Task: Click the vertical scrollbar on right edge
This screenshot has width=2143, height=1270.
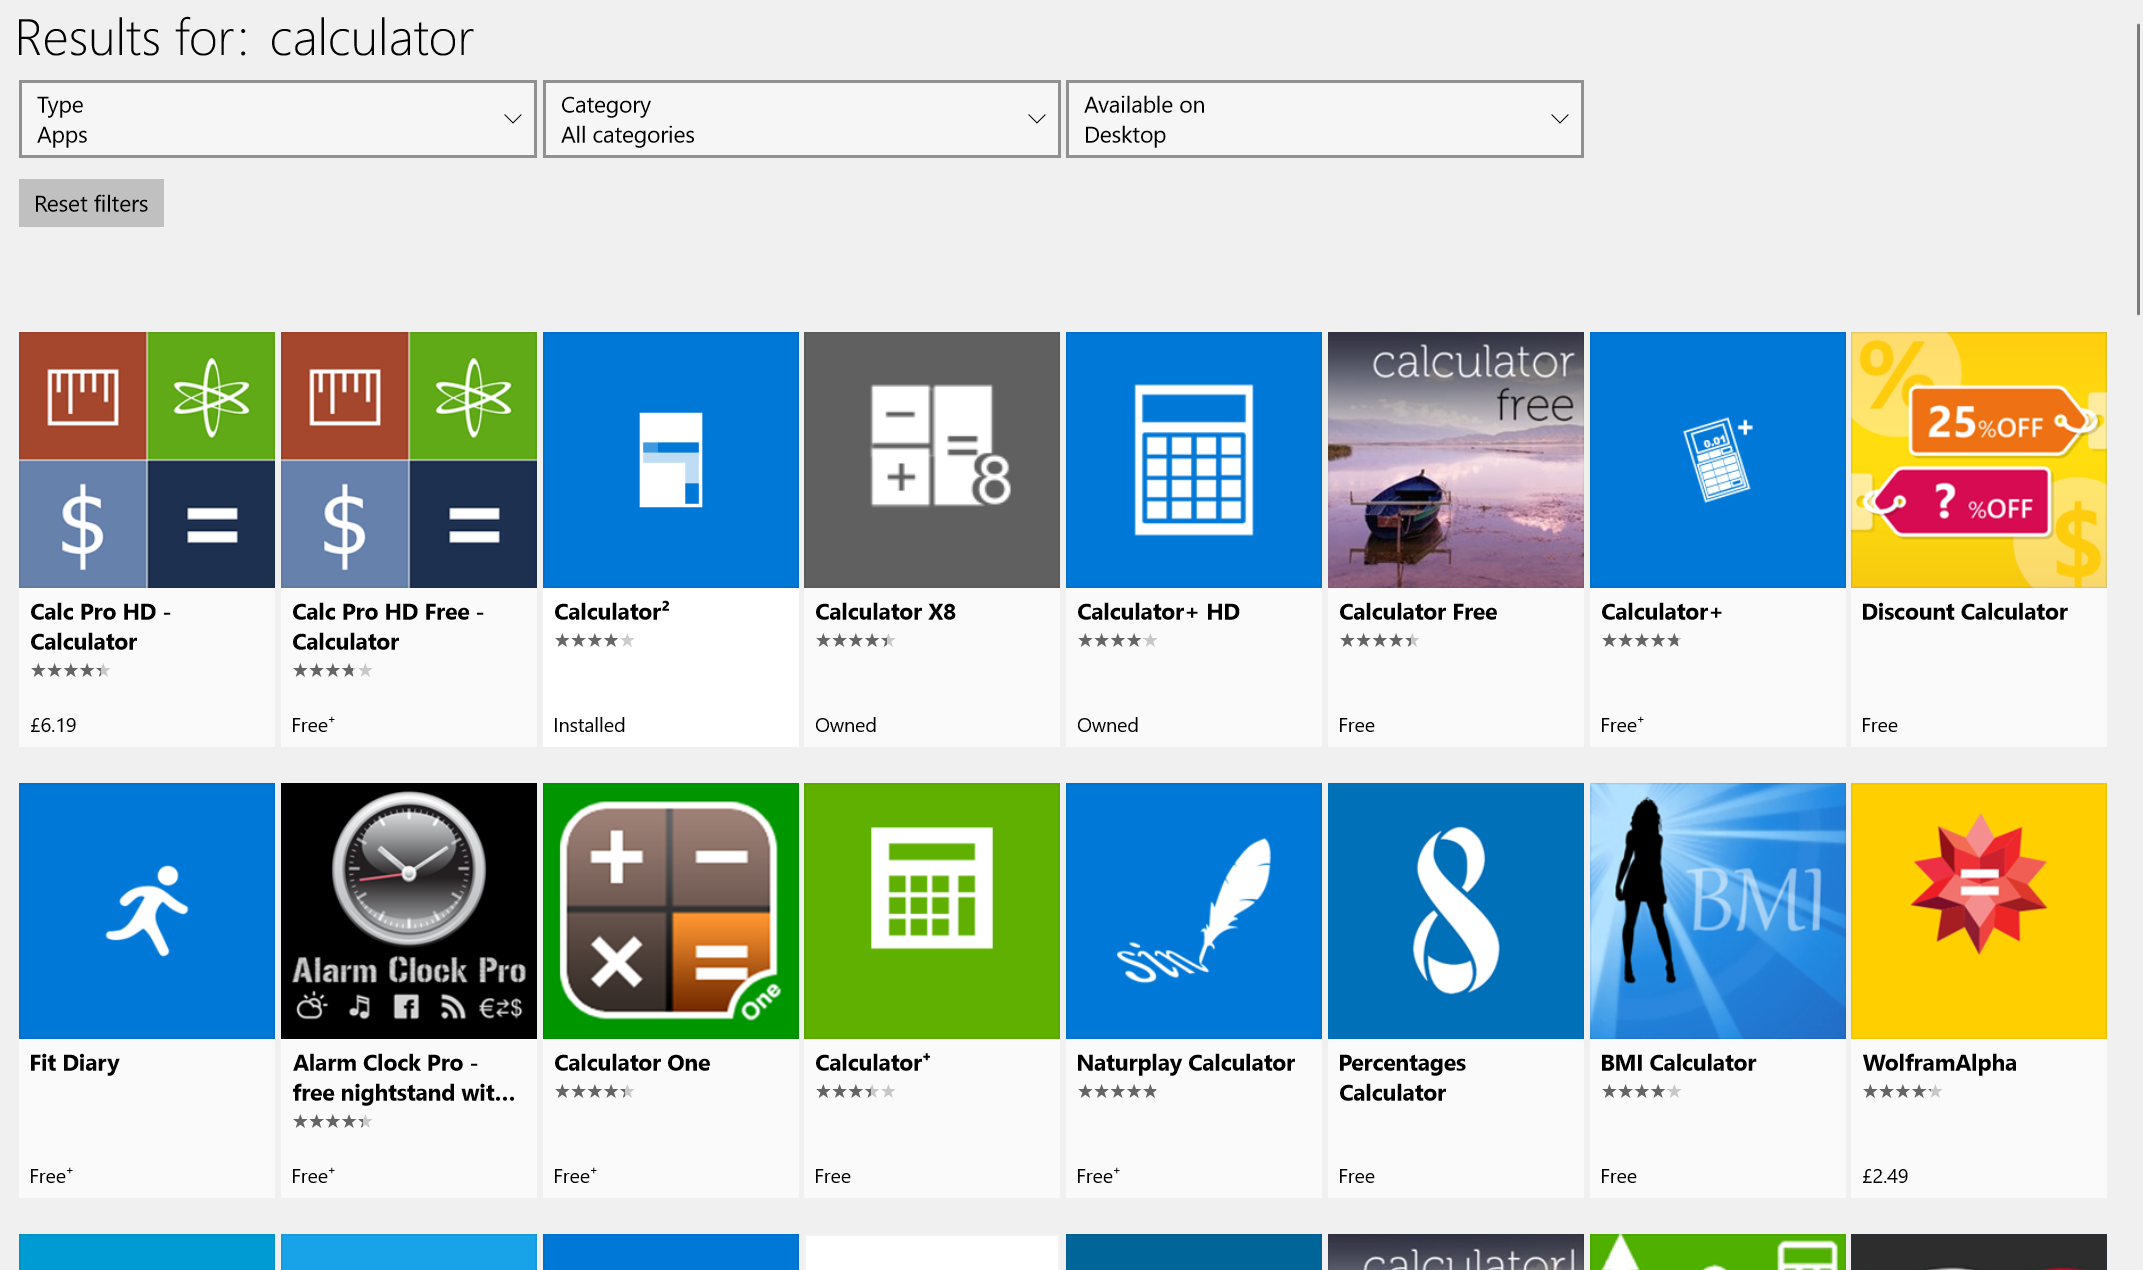Action: [2138, 170]
